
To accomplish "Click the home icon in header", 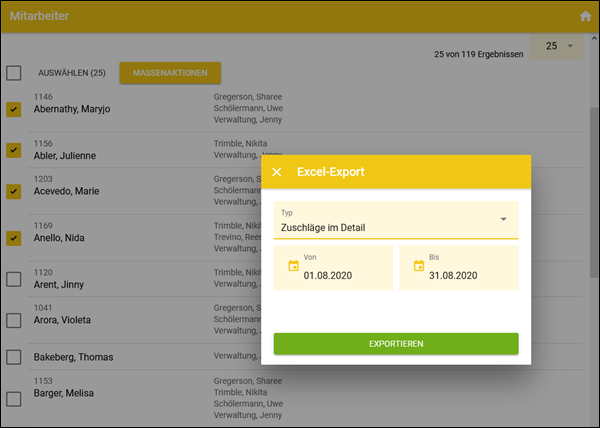I will tap(585, 16).
